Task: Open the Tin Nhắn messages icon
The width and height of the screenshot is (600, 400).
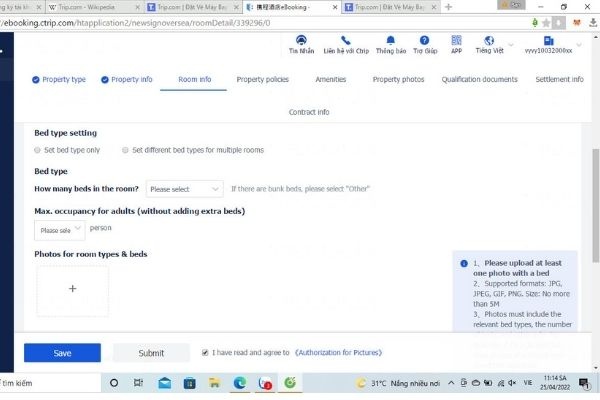Action: (299, 40)
